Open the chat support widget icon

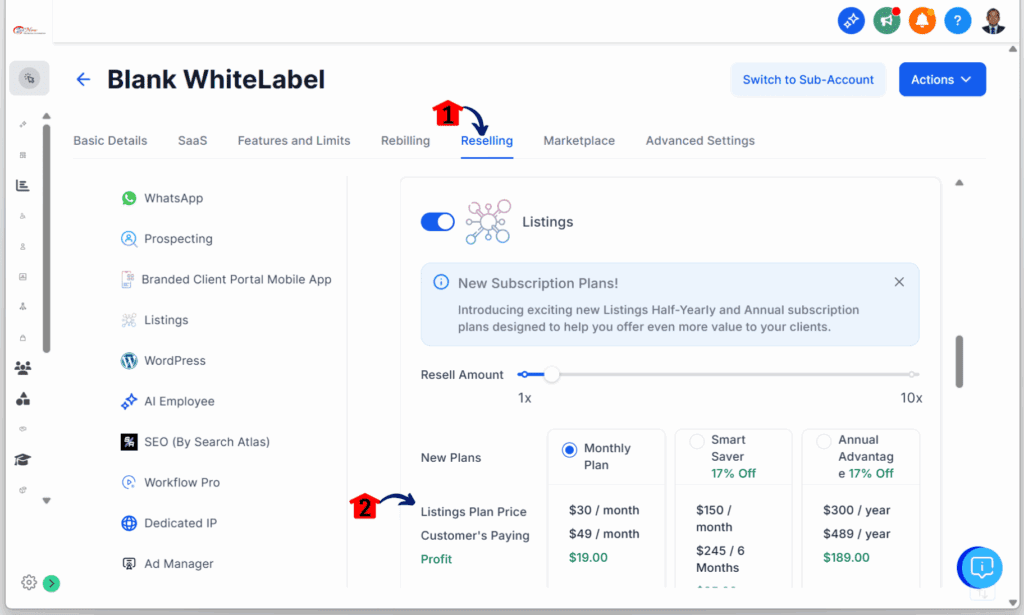981,567
